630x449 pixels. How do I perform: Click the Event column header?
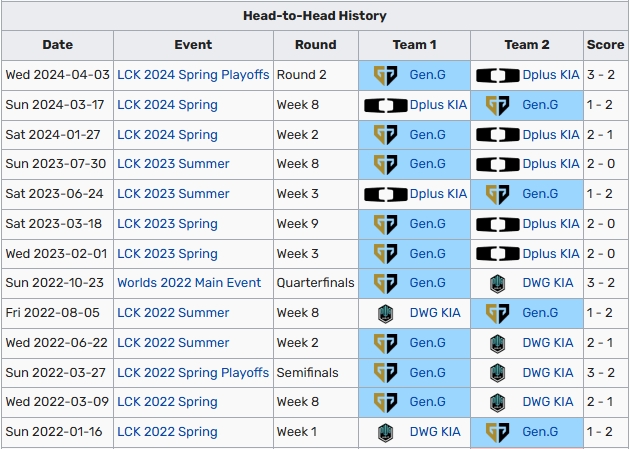[193, 45]
